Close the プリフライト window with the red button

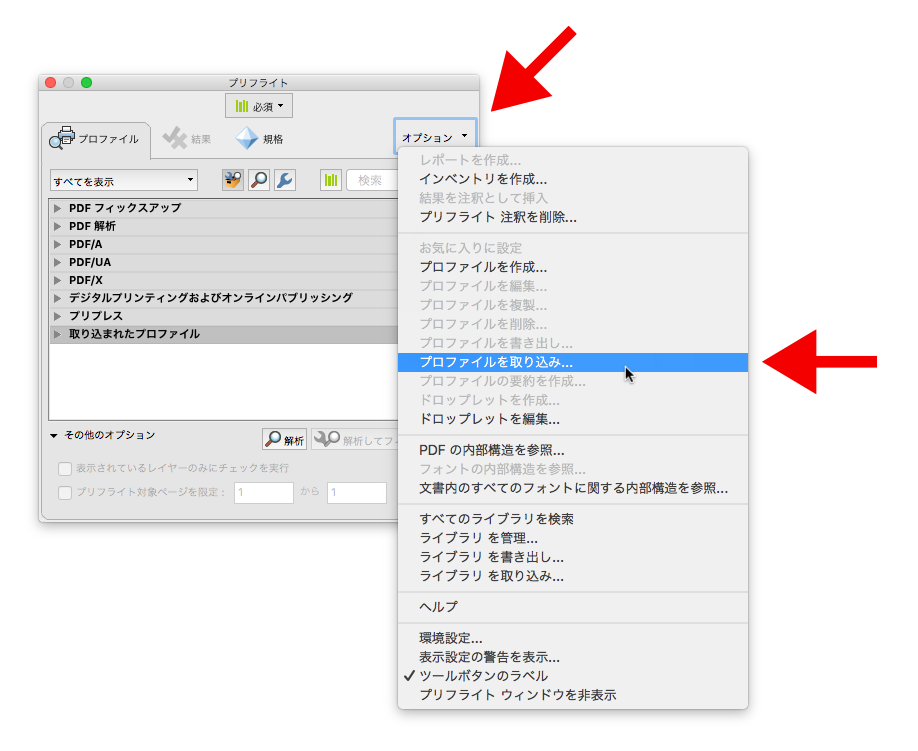pyautogui.click(x=51, y=83)
